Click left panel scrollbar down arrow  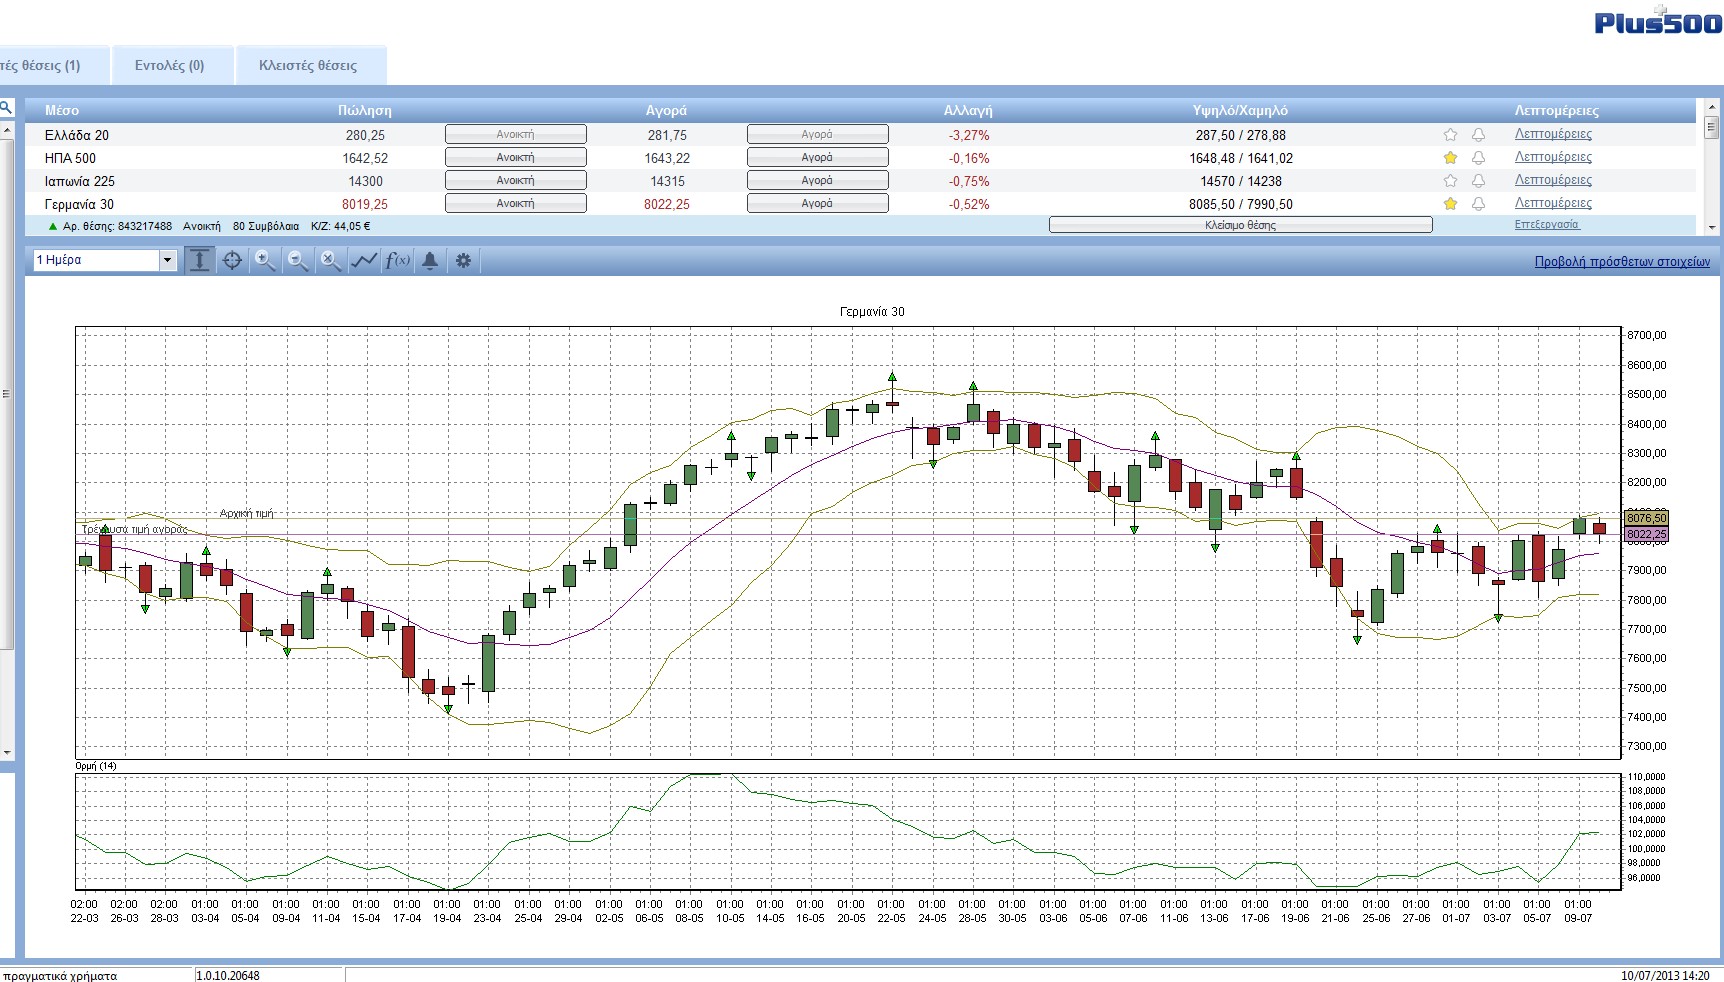pyautogui.click(x=6, y=752)
